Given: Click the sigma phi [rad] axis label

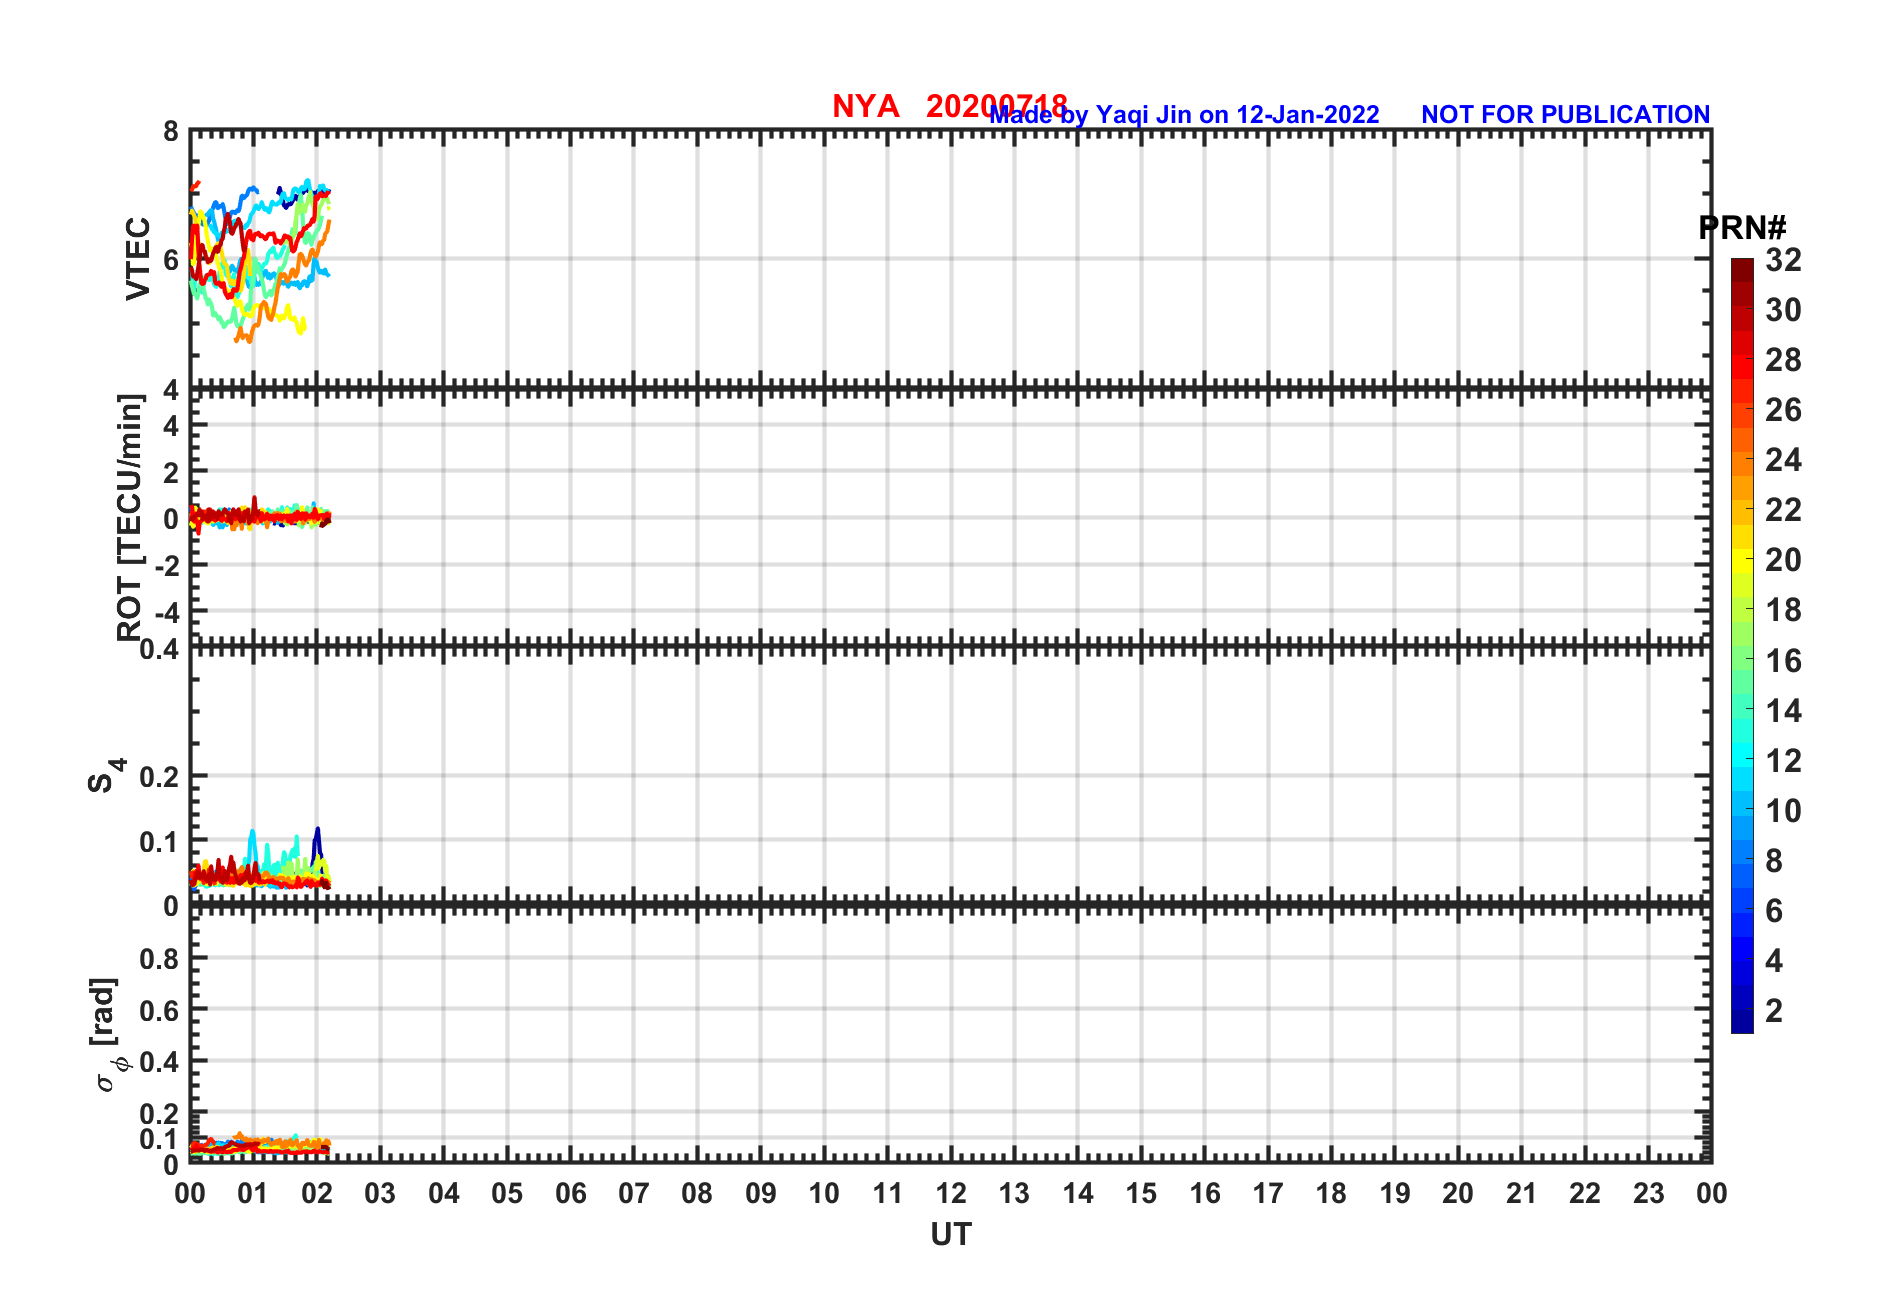Looking at the screenshot, I should pyautogui.click(x=108, y=1034).
